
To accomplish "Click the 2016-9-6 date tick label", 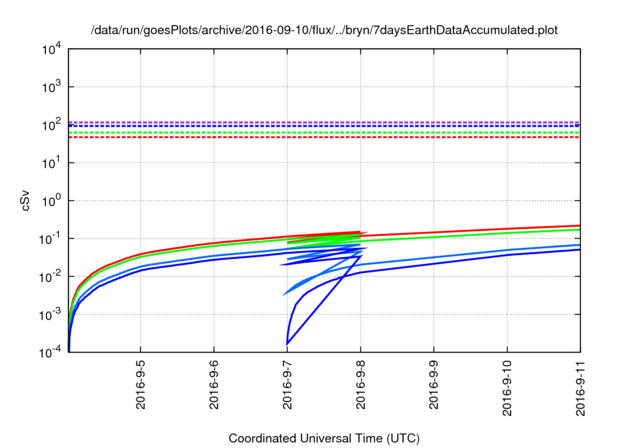I will click(214, 384).
